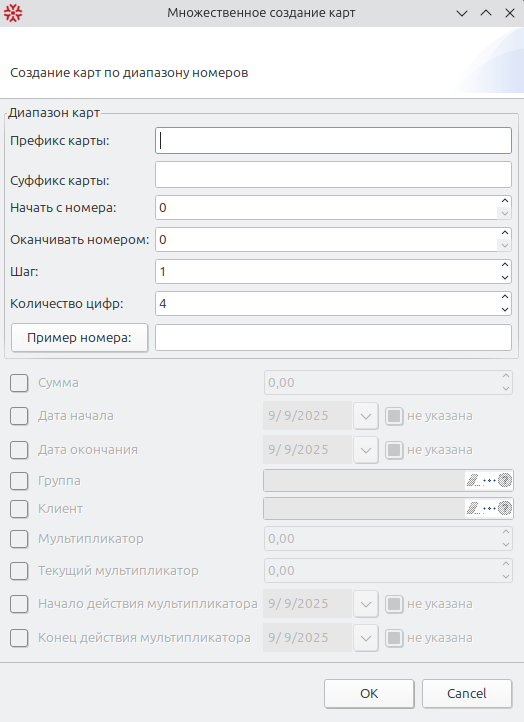Check the Мультипликатор option
This screenshot has height=722, width=524.
tap(19, 539)
